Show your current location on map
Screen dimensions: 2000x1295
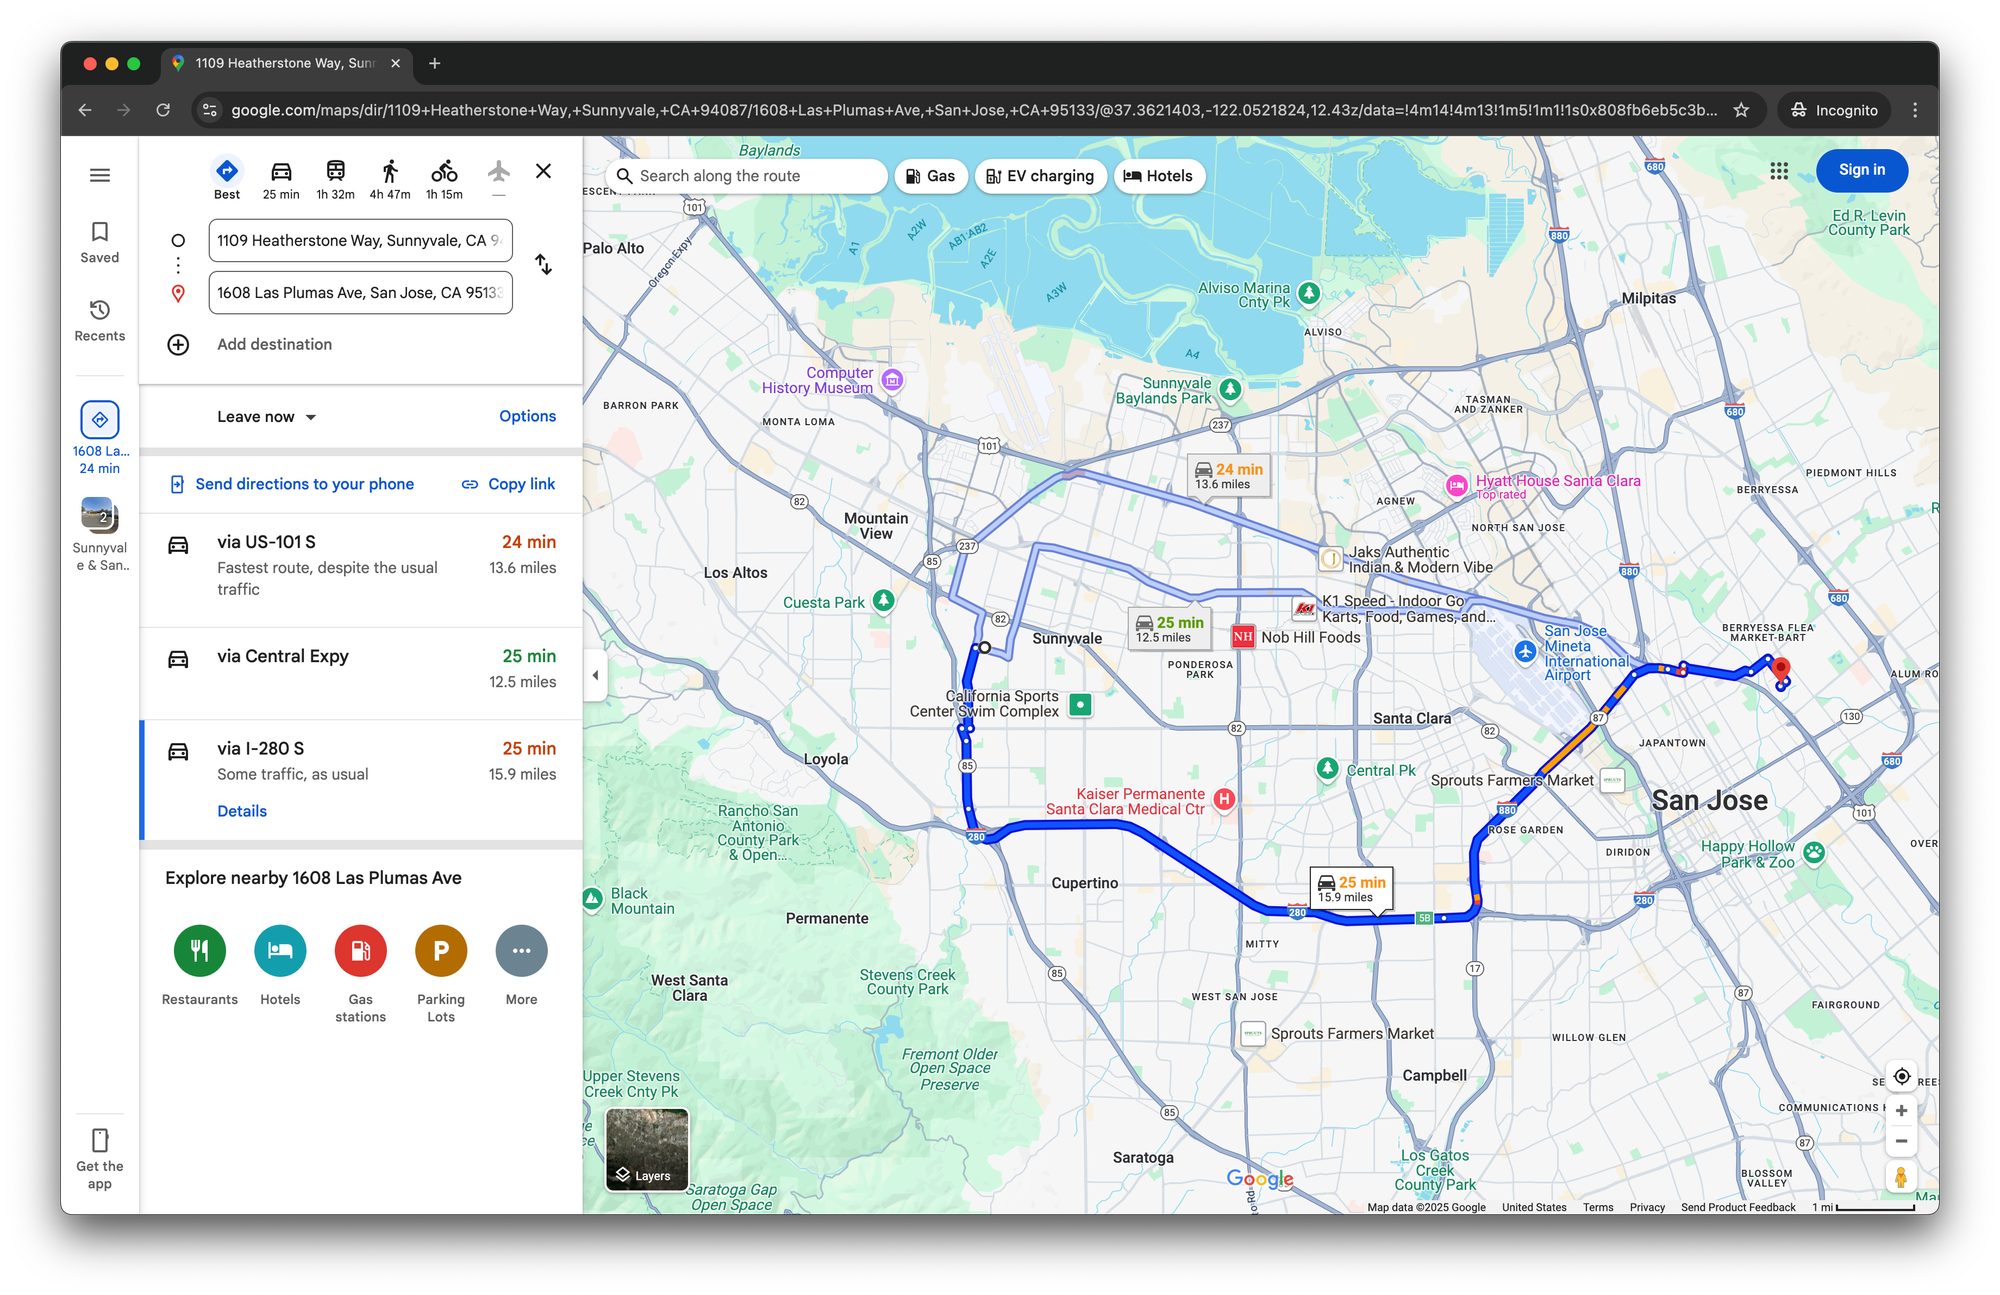(1901, 1076)
